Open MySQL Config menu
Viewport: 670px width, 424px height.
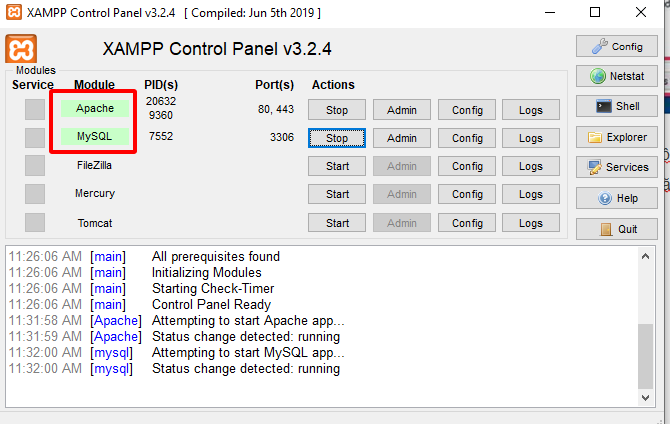click(x=467, y=138)
